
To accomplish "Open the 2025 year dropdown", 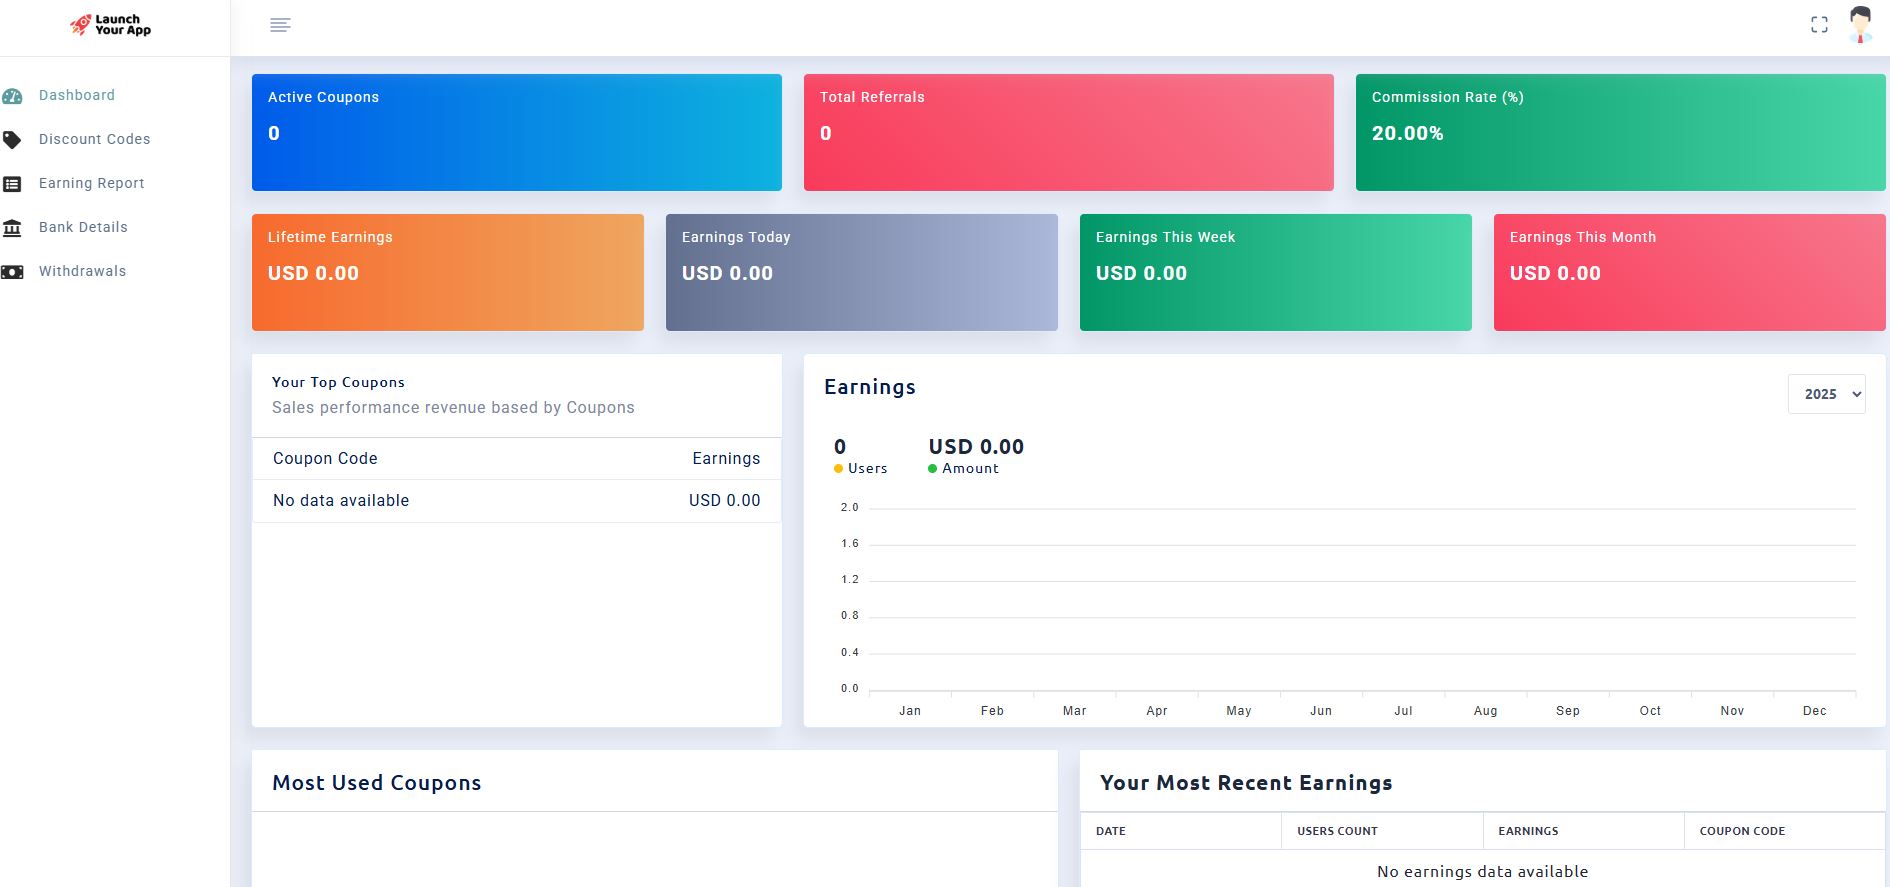I will (x=1826, y=394).
